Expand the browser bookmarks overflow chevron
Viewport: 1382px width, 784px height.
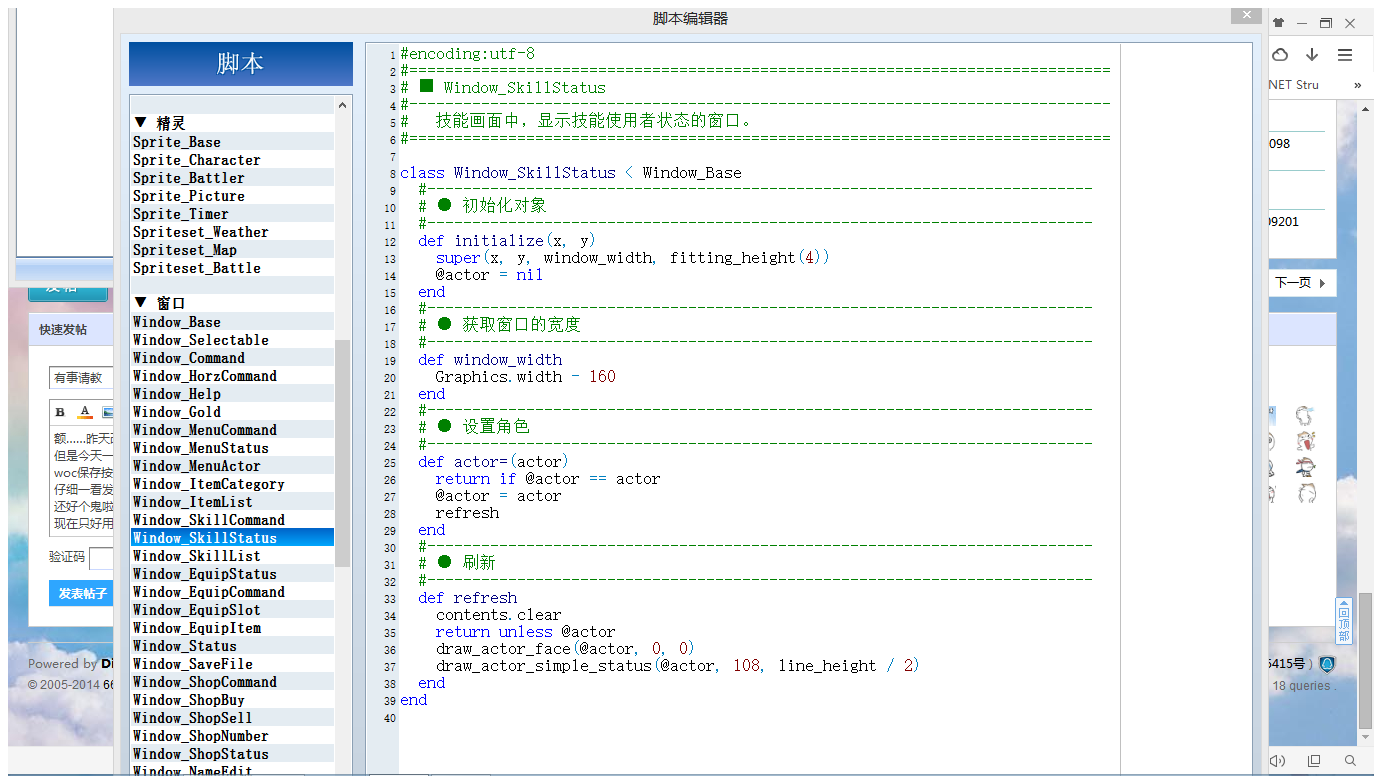[1357, 85]
